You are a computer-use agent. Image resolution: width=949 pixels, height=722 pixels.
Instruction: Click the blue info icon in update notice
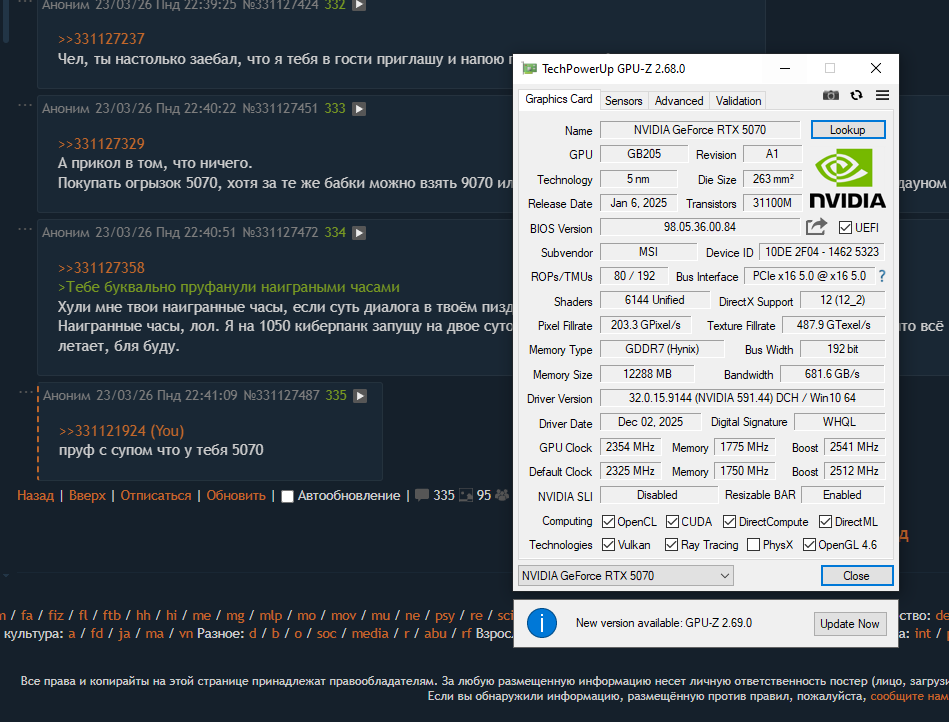(542, 623)
